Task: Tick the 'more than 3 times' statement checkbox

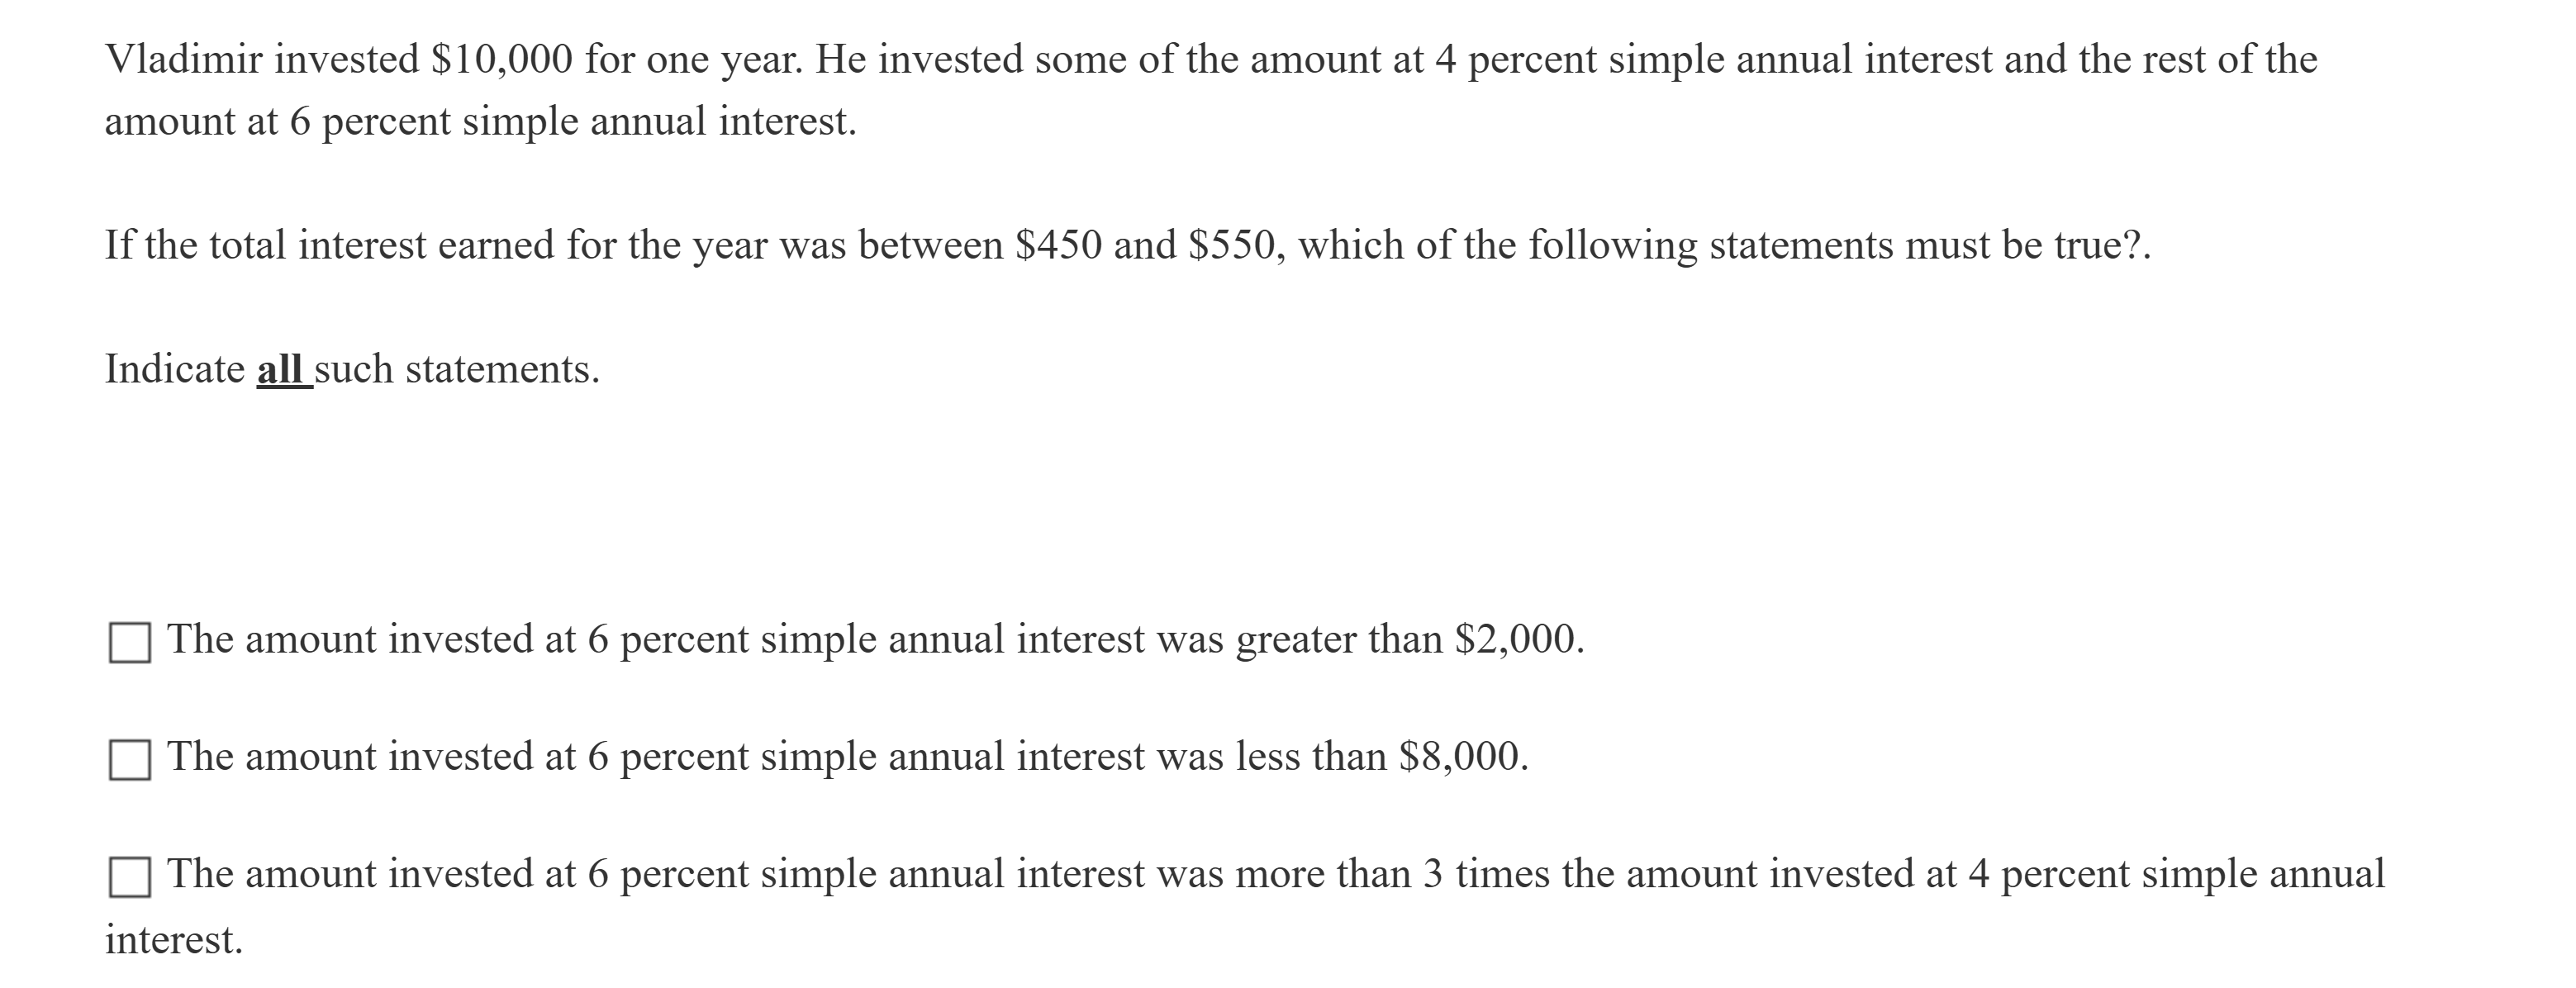Action: tap(130, 877)
